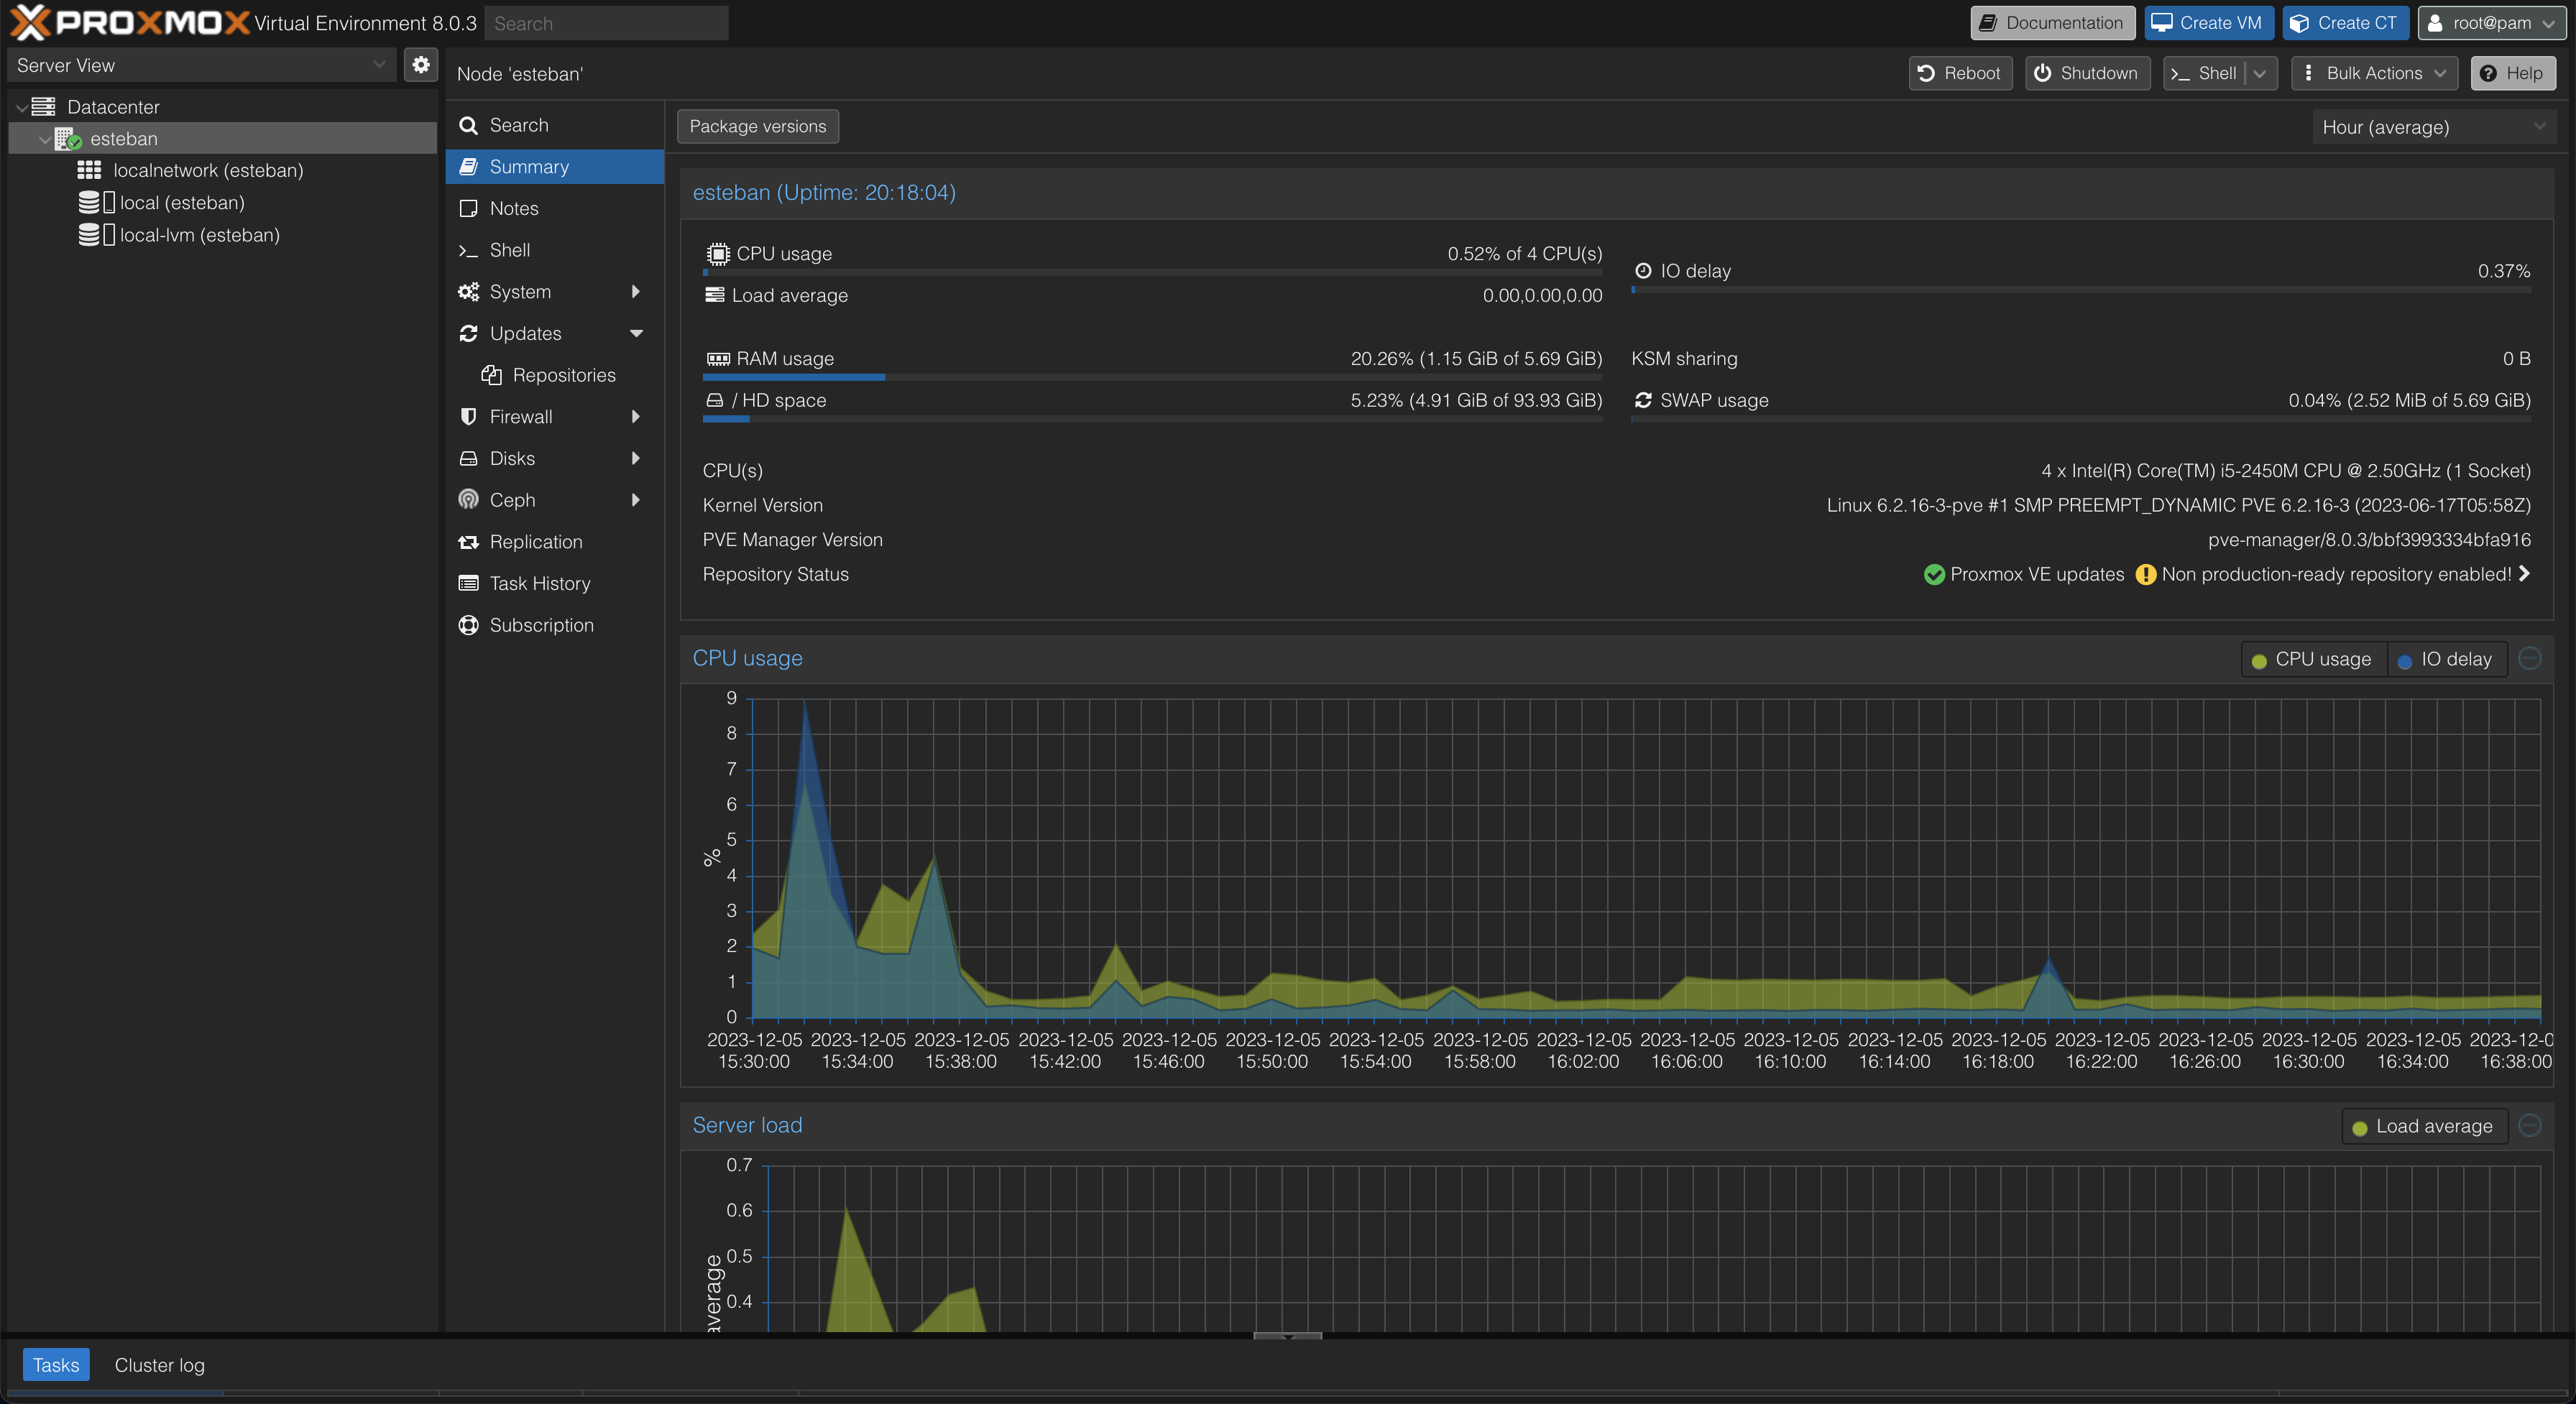2576x1404 pixels.
Task: Expand the Ceph submenu arrow
Action: 636,500
